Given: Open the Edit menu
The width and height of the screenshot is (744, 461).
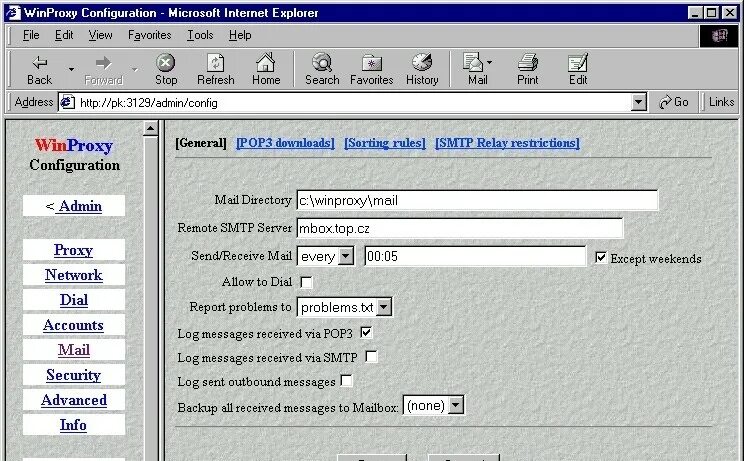Looking at the screenshot, I should pyautogui.click(x=64, y=35).
